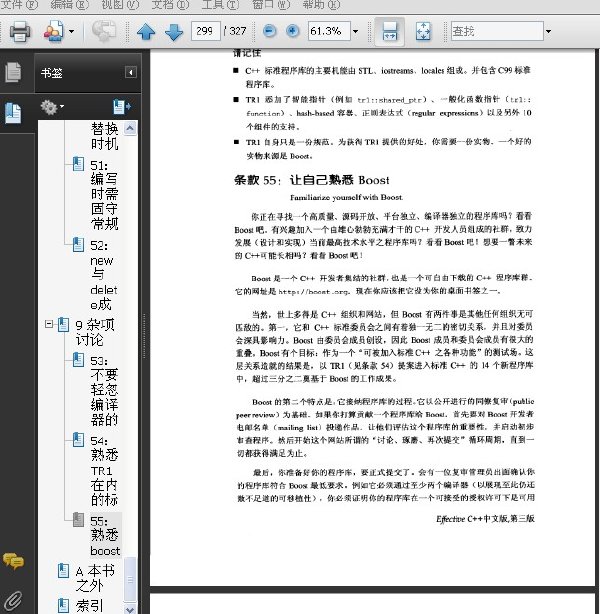This screenshot has height=614, width=600.
Task: Click total page count text 327
Action: point(237,31)
